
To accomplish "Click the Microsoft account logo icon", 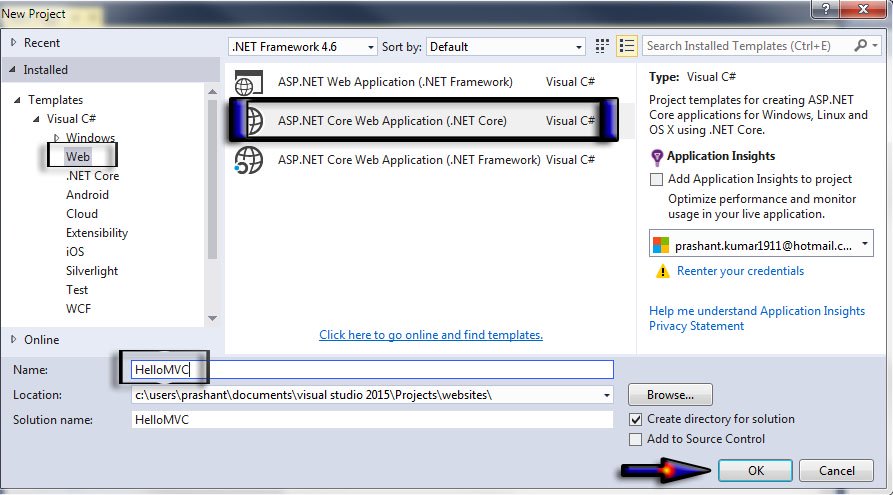I will (661, 246).
